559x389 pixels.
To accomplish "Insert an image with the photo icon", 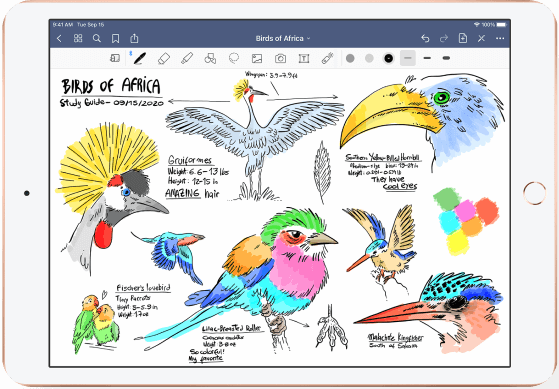I will (257, 58).
